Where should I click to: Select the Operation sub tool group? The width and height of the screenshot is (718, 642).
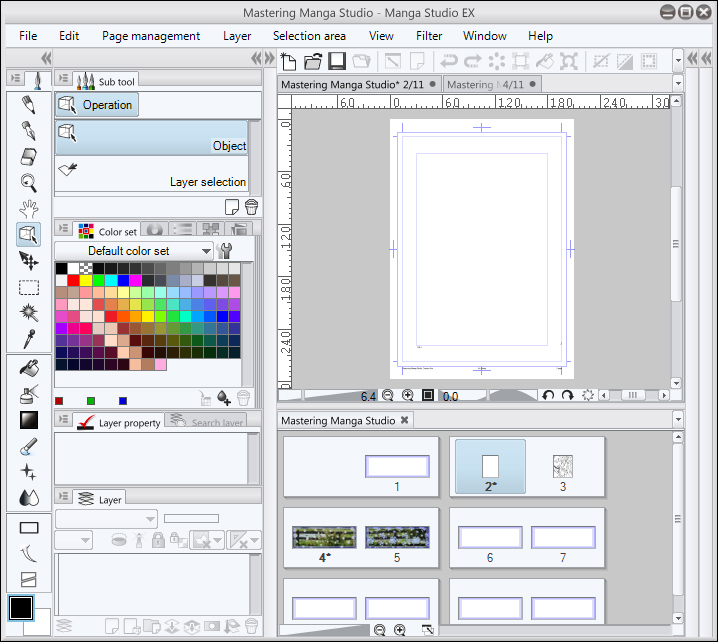[x=97, y=104]
